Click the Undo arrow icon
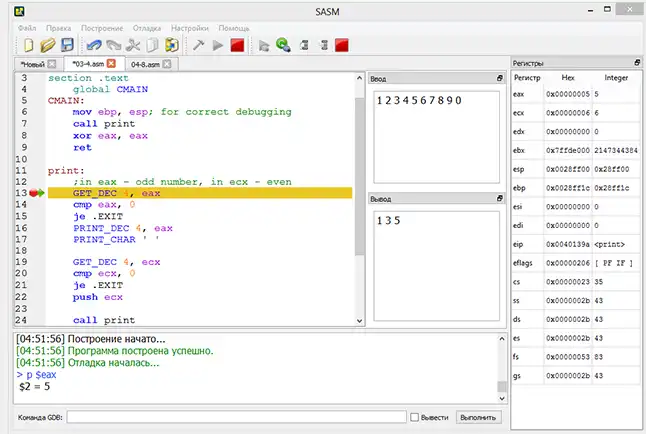 click(94, 45)
